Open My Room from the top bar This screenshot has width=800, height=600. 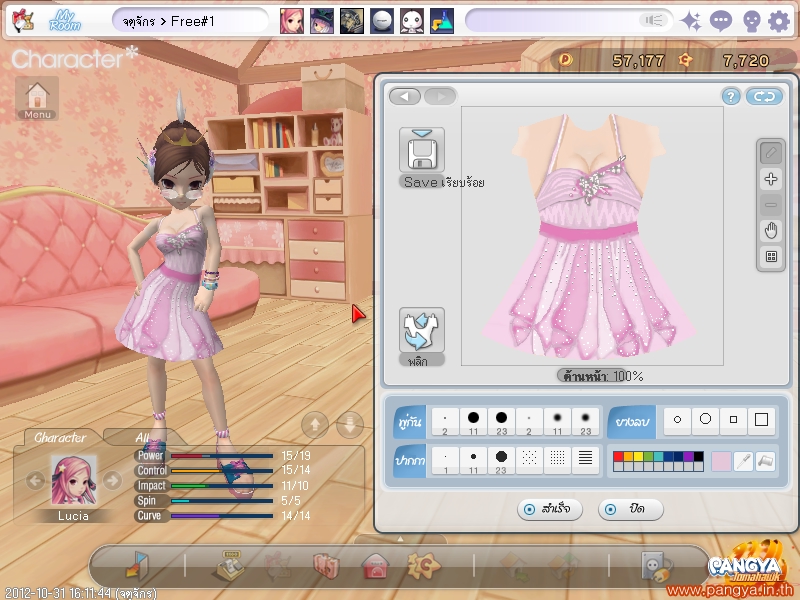[x=65, y=21]
